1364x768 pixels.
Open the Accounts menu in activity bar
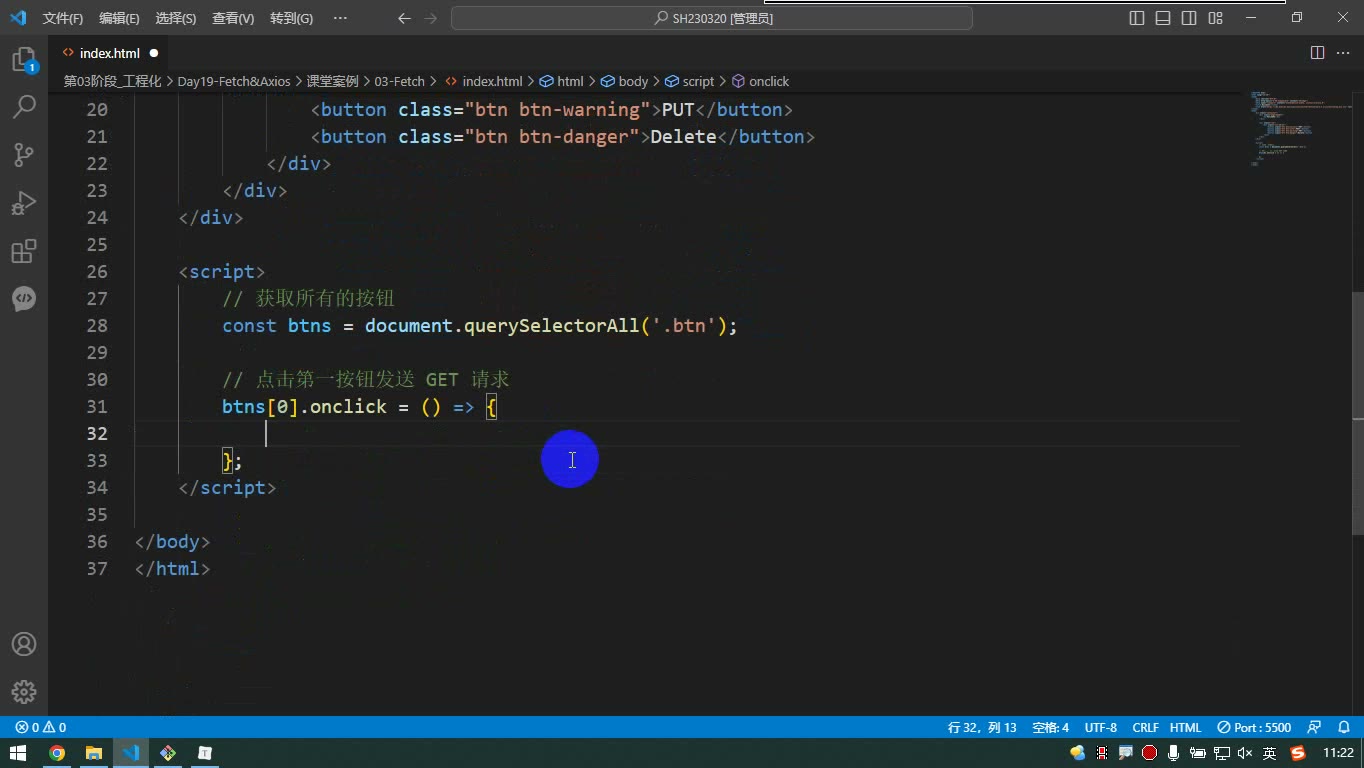(x=24, y=644)
